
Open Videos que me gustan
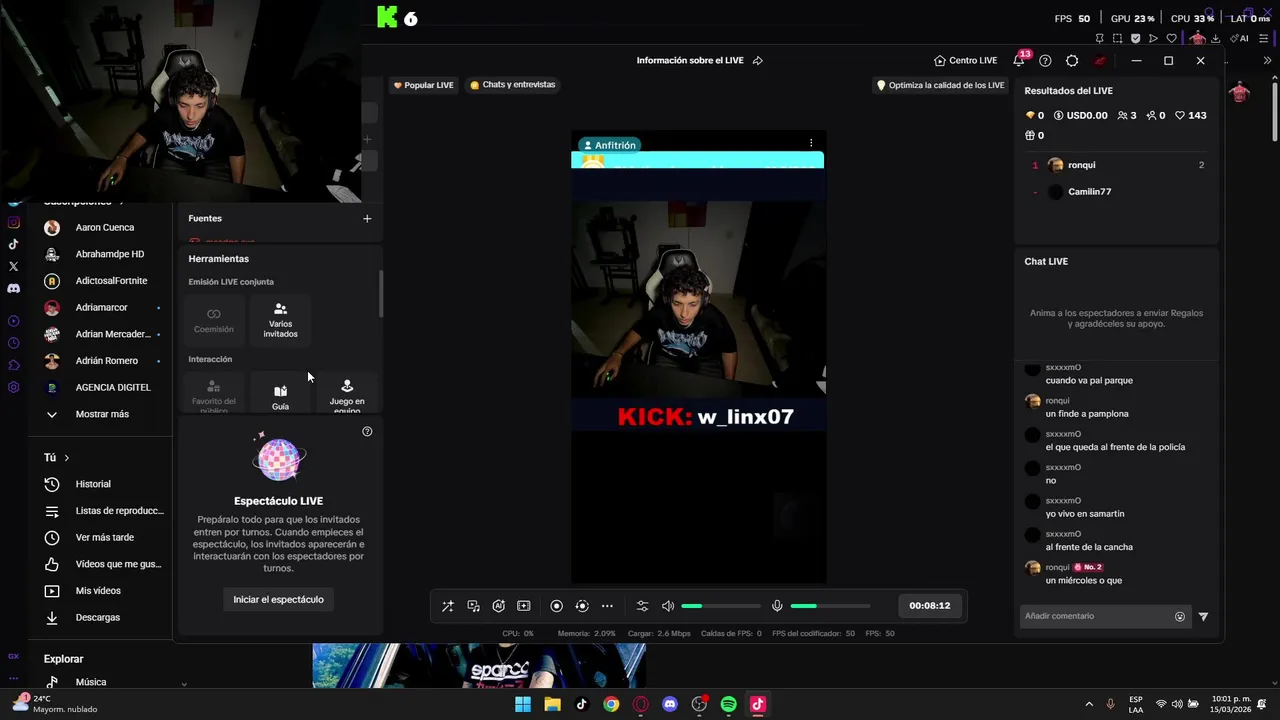coord(104,564)
